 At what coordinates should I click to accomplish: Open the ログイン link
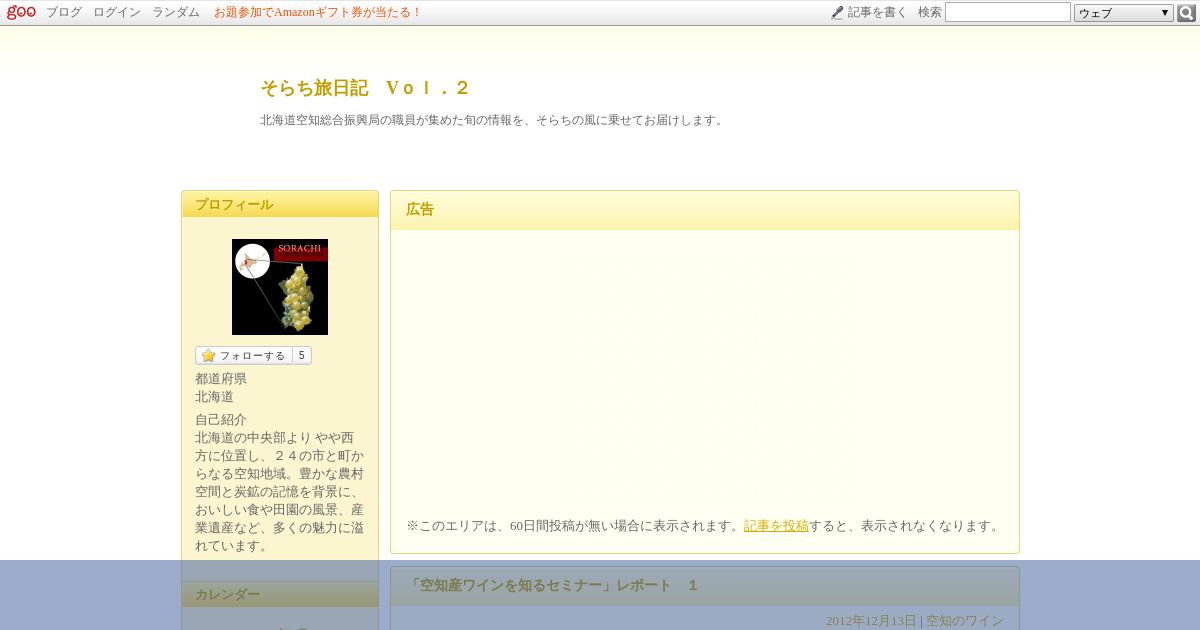pos(117,12)
